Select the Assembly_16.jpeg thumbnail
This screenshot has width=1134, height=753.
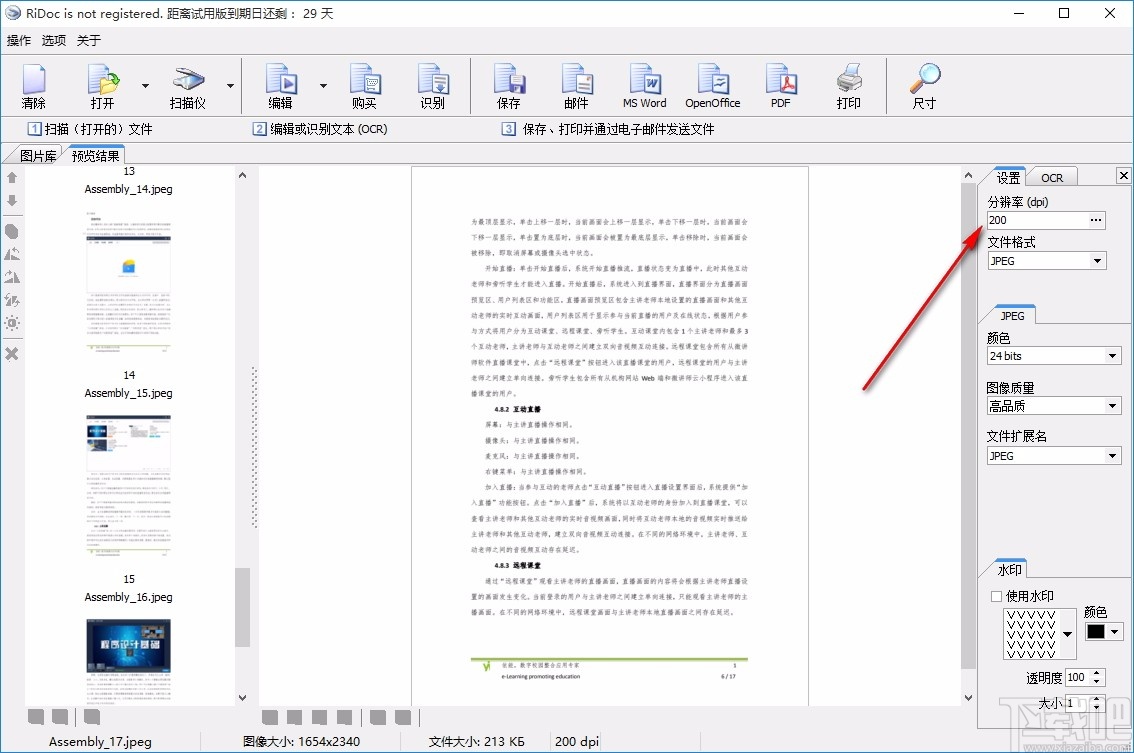(129, 662)
